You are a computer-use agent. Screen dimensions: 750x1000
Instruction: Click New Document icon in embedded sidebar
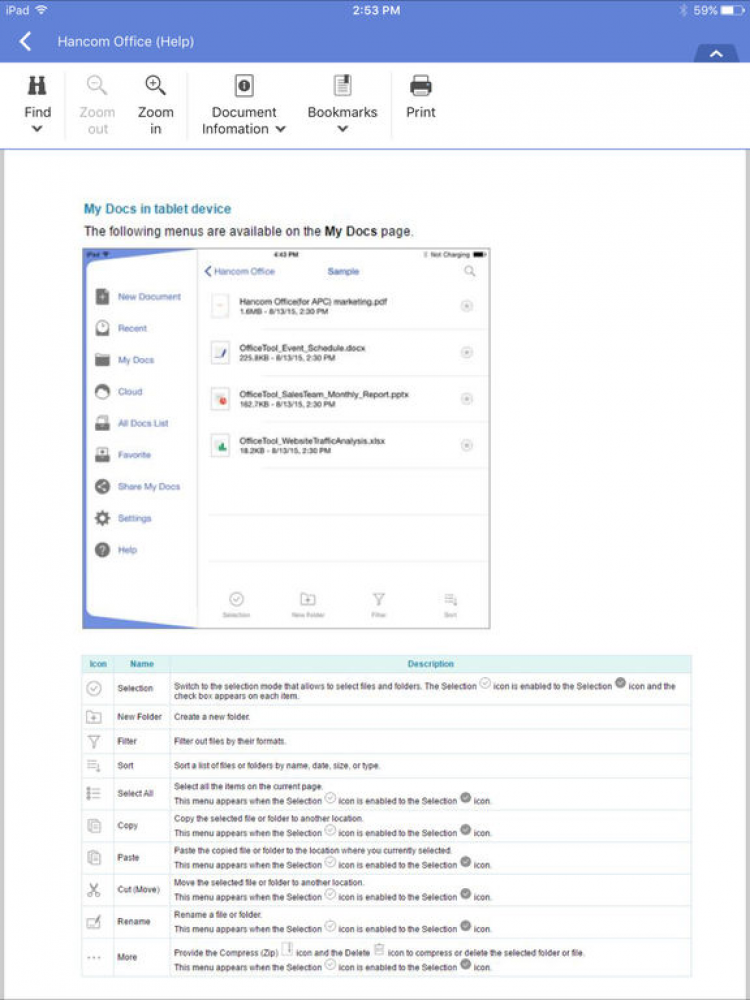(102, 297)
